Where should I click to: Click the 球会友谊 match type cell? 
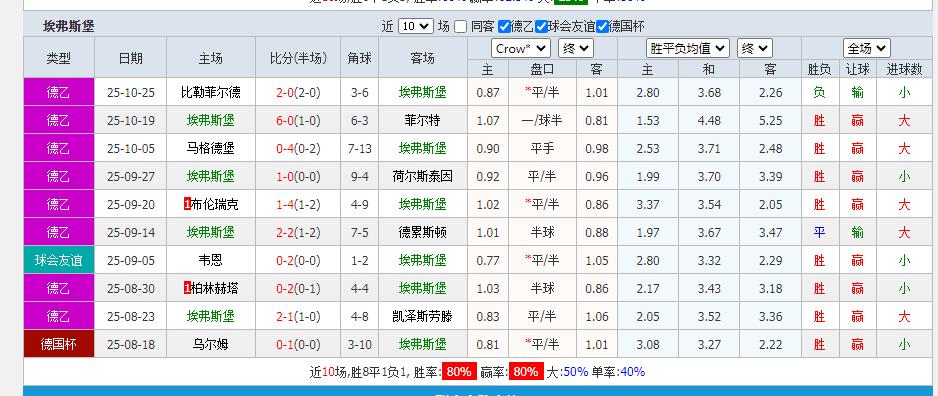coord(59,260)
